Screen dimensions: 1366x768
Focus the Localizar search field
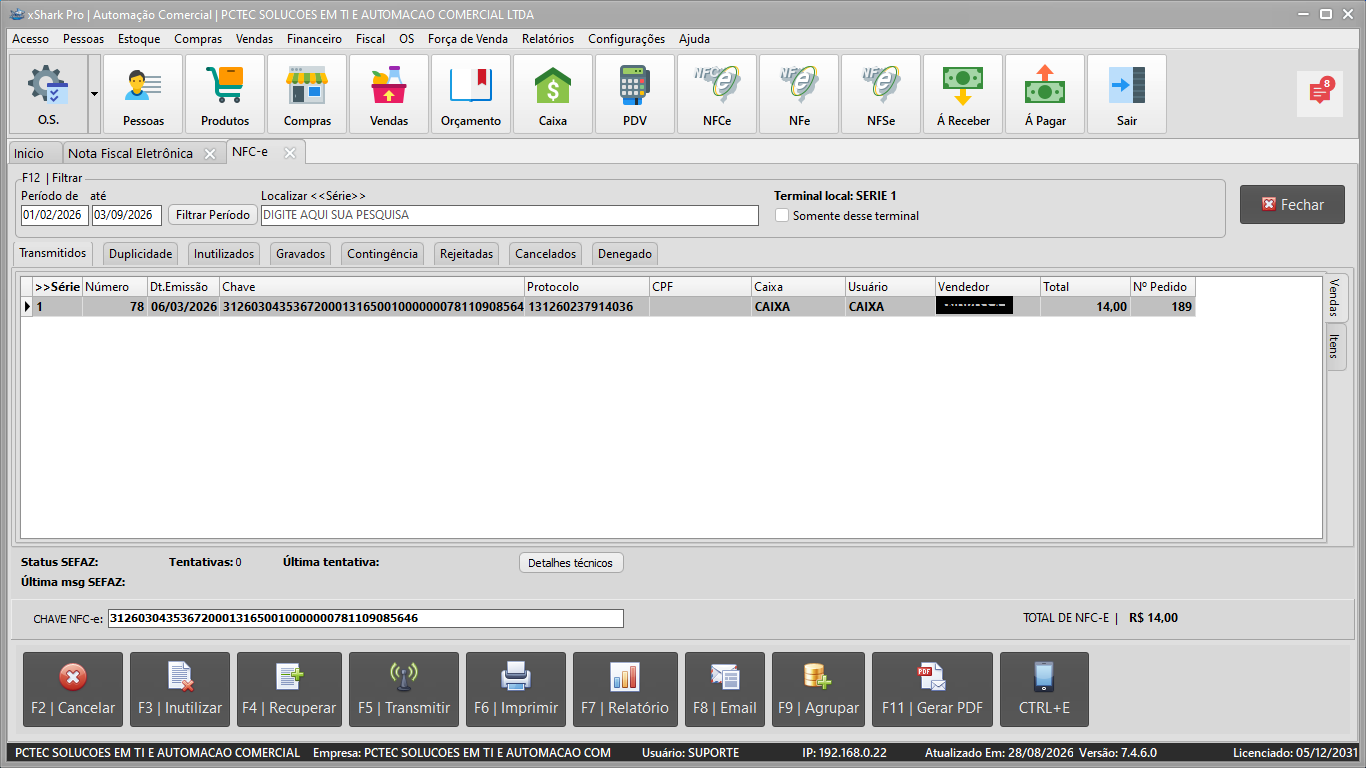[x=510, y=215]
